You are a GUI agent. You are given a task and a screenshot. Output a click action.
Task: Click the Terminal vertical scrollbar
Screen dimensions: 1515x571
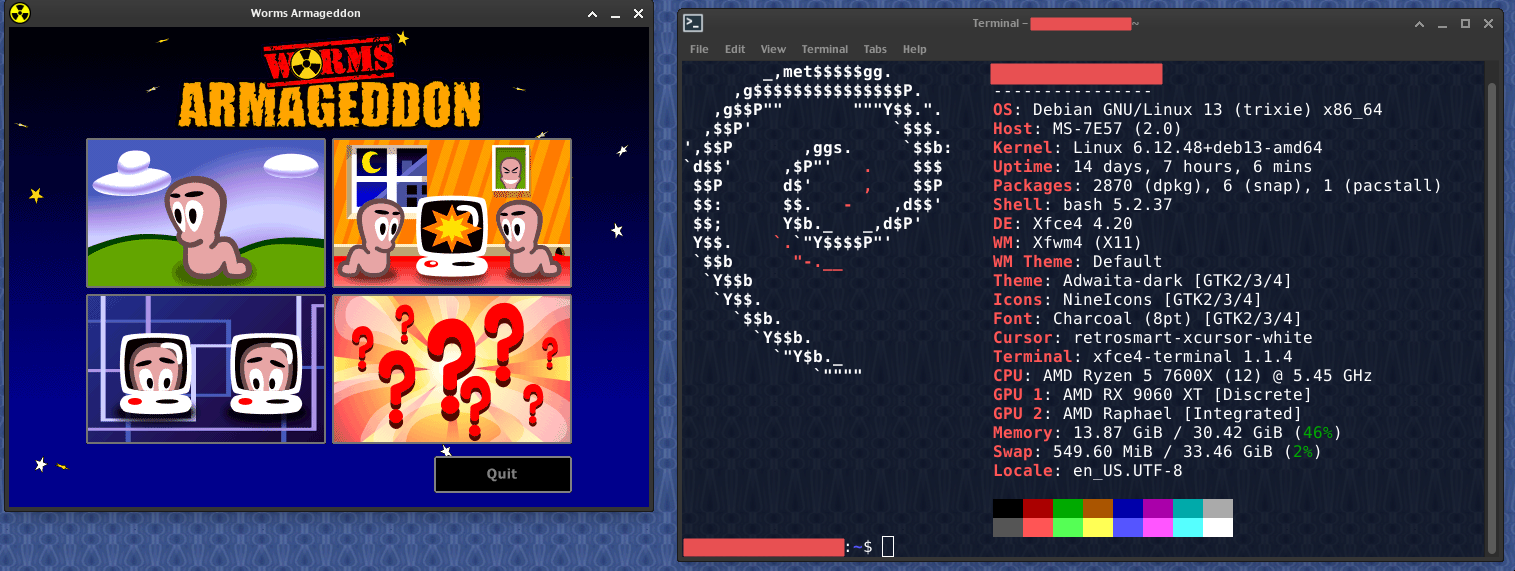tap(1491, 316)
